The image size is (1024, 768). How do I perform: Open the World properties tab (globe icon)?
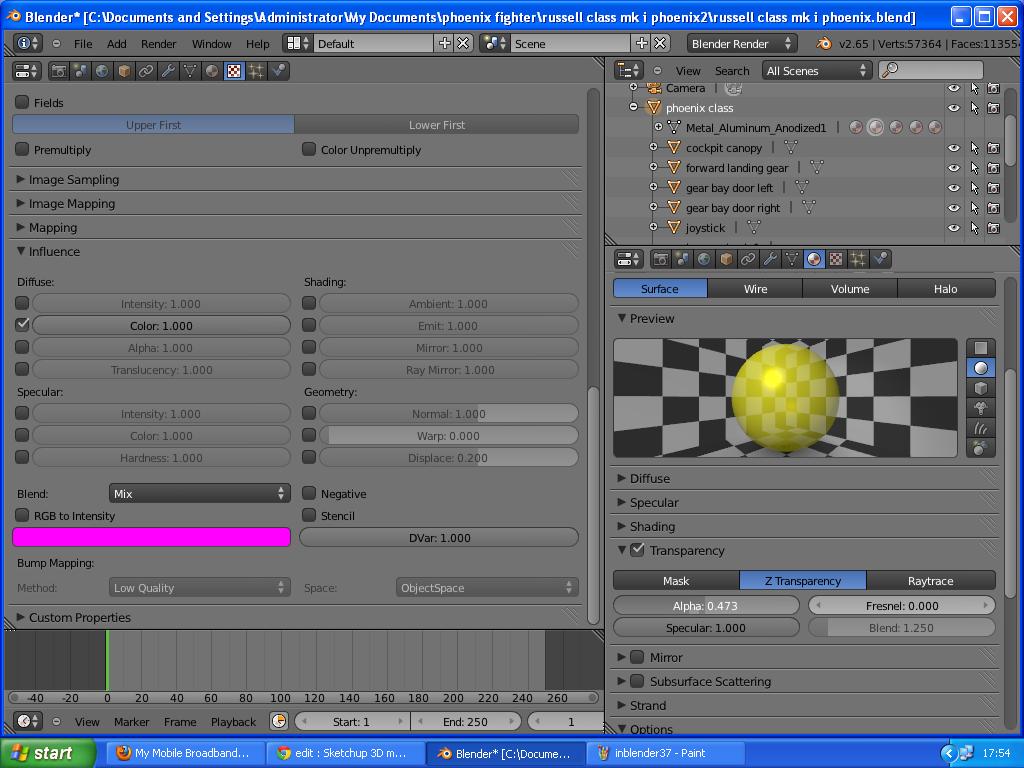tap(702, 259)
